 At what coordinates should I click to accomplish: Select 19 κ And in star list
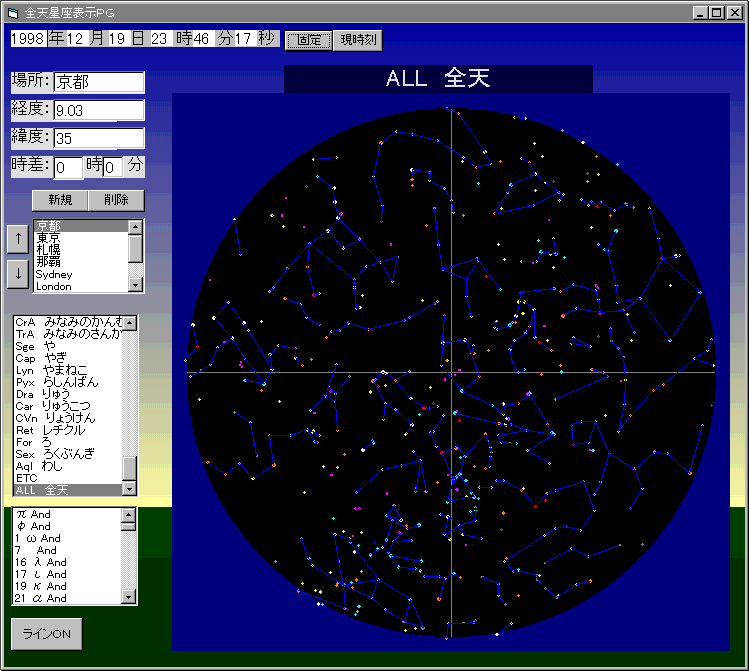67,586
